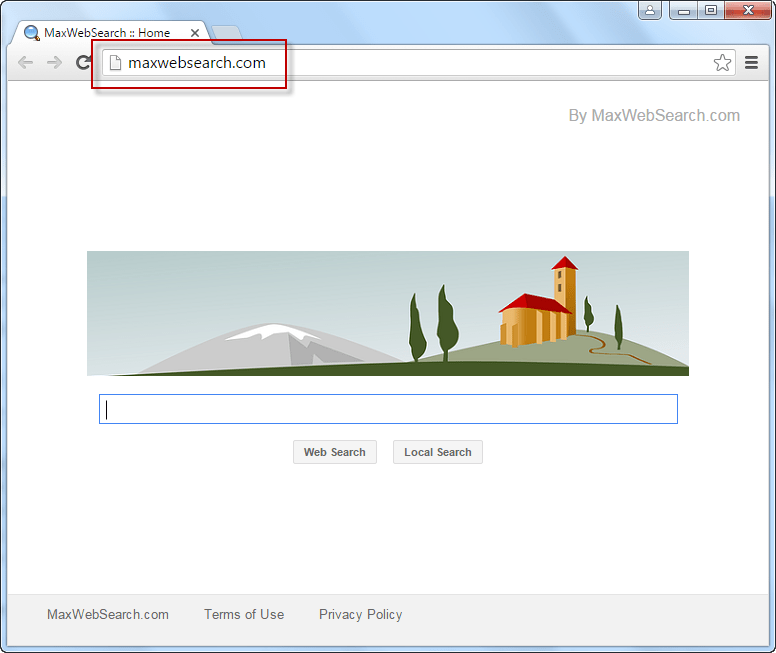The height and width of the screenshot is (653, 776).
Task: Go back using the back arrow
Action: click(x=25, y=63)
